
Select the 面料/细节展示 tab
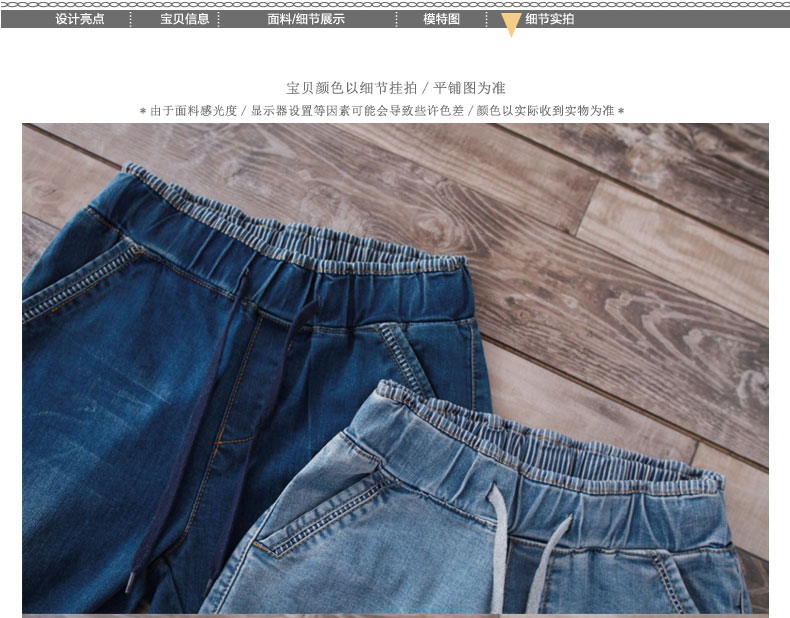pos(306,19)
